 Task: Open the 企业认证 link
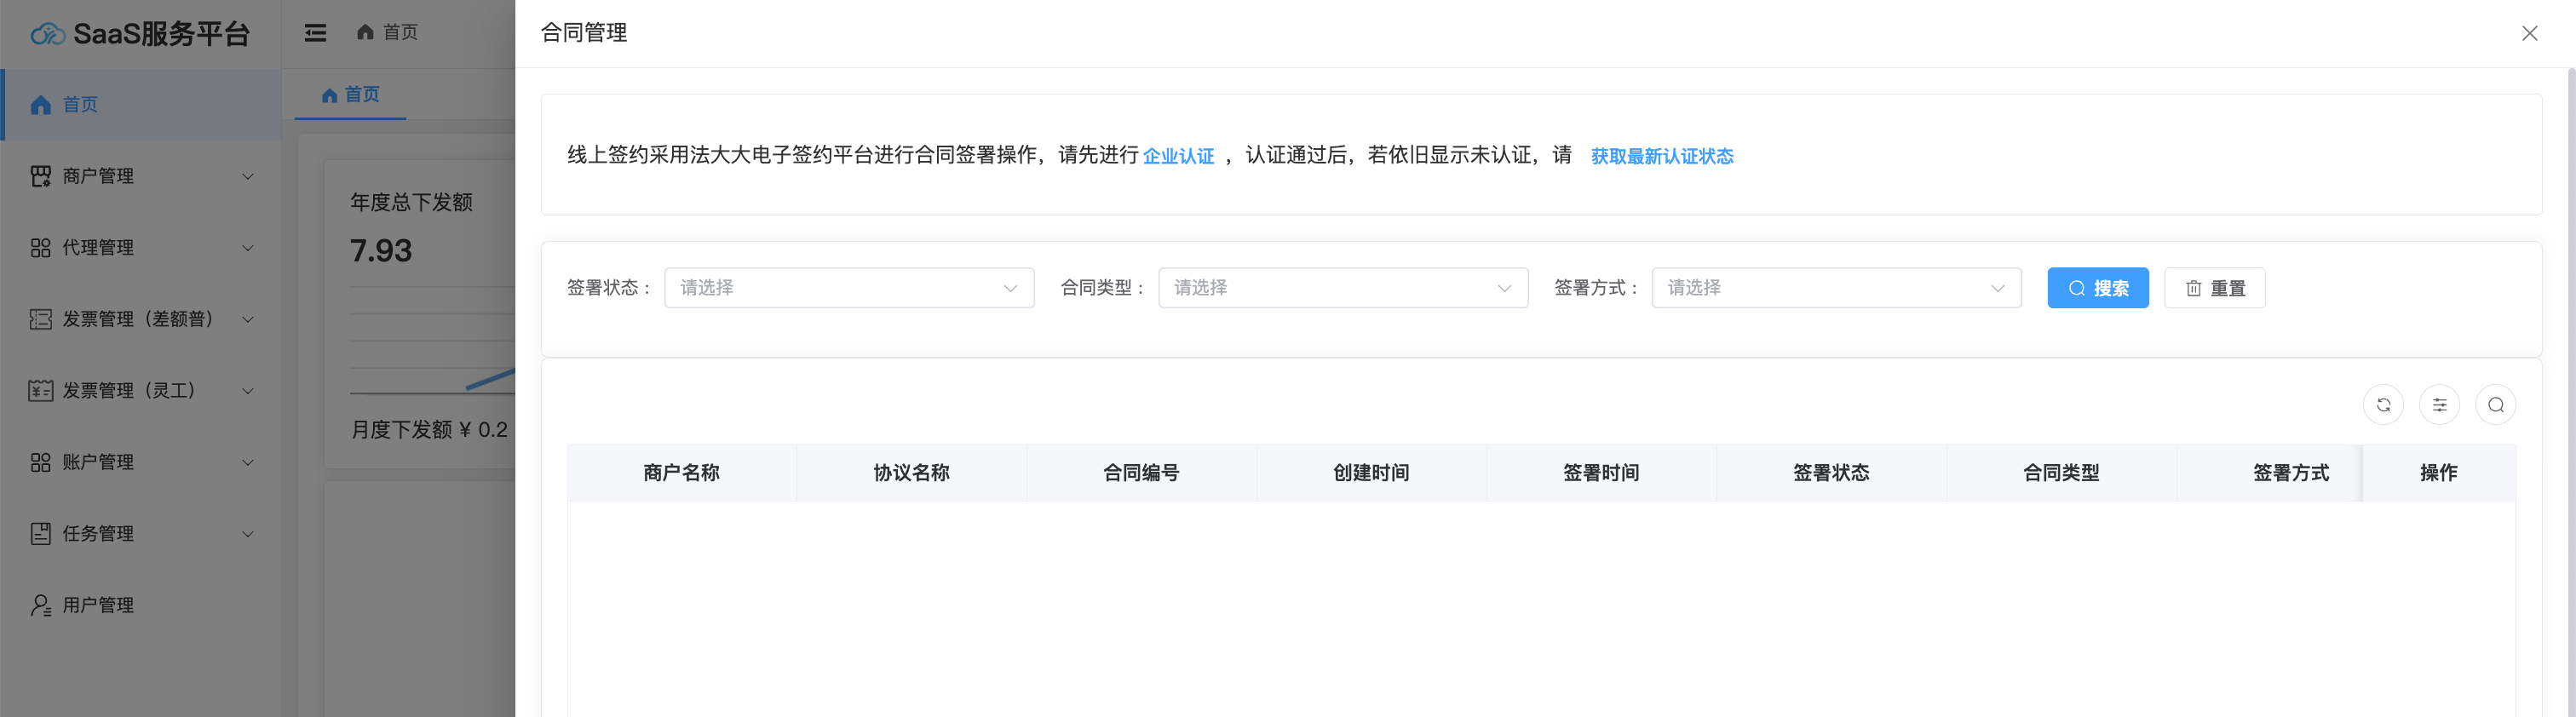pos(1178,156)
